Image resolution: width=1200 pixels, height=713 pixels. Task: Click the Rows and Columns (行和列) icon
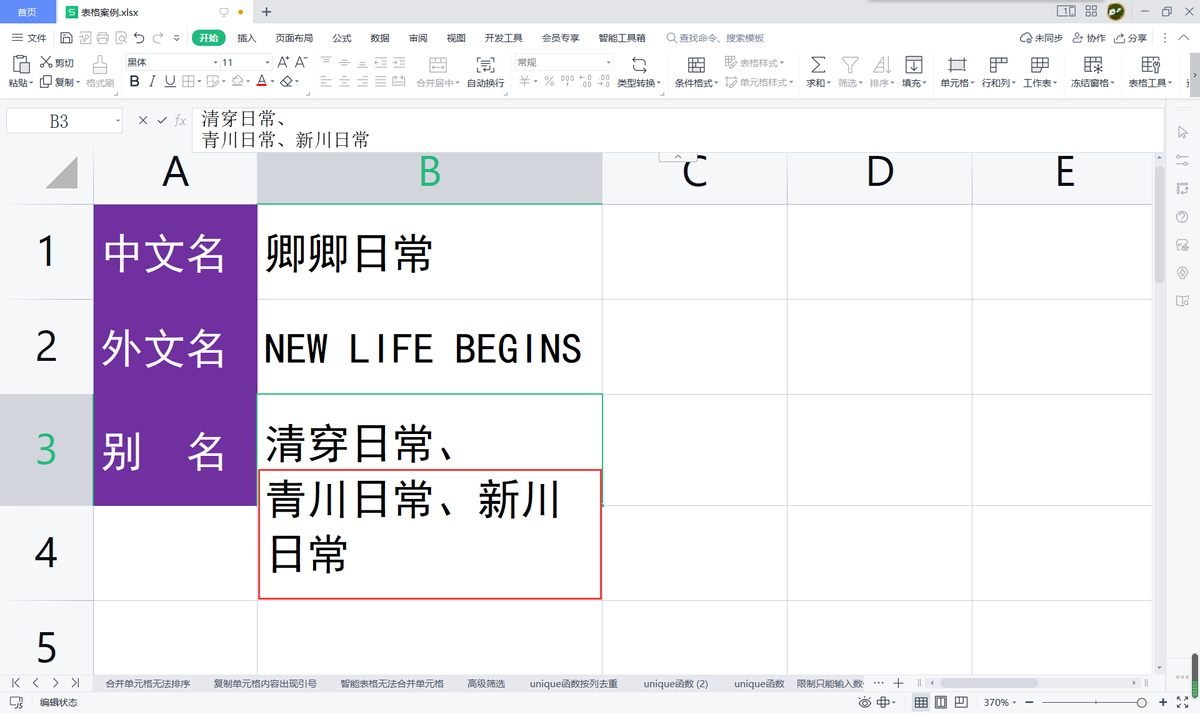(997, 65)
